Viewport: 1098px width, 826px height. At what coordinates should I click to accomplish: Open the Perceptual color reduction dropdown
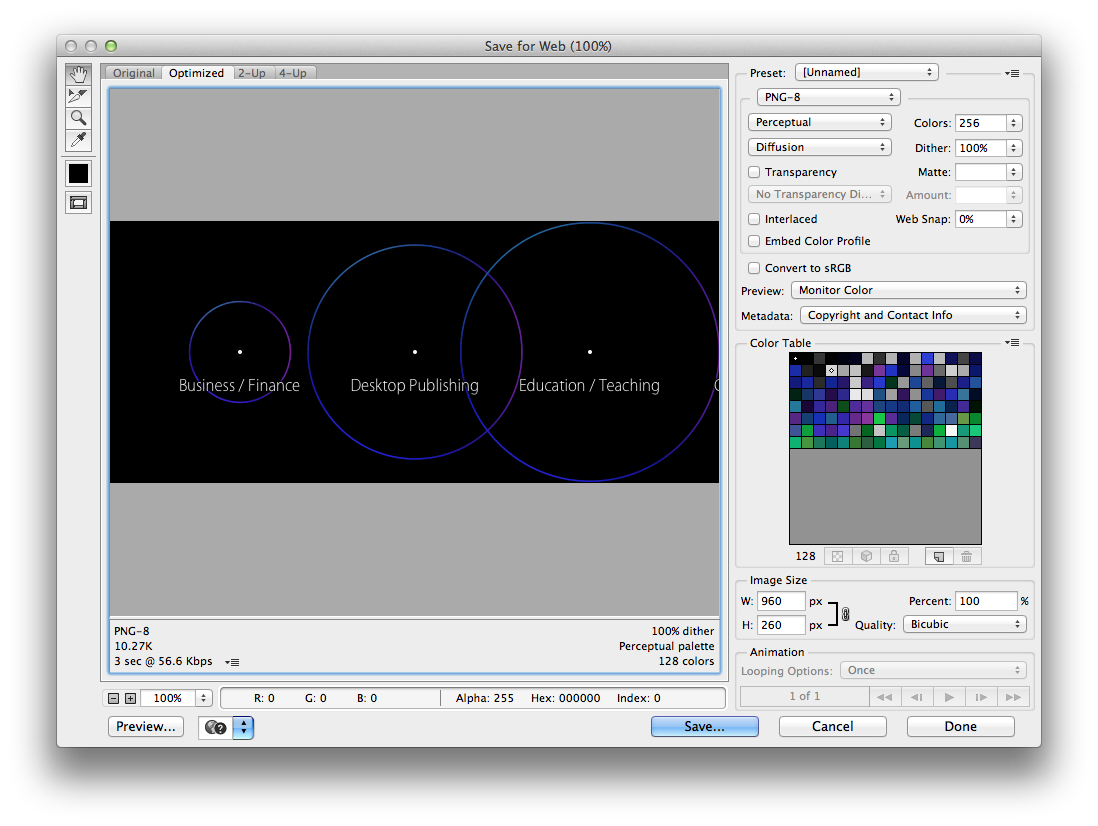point(819,122)
